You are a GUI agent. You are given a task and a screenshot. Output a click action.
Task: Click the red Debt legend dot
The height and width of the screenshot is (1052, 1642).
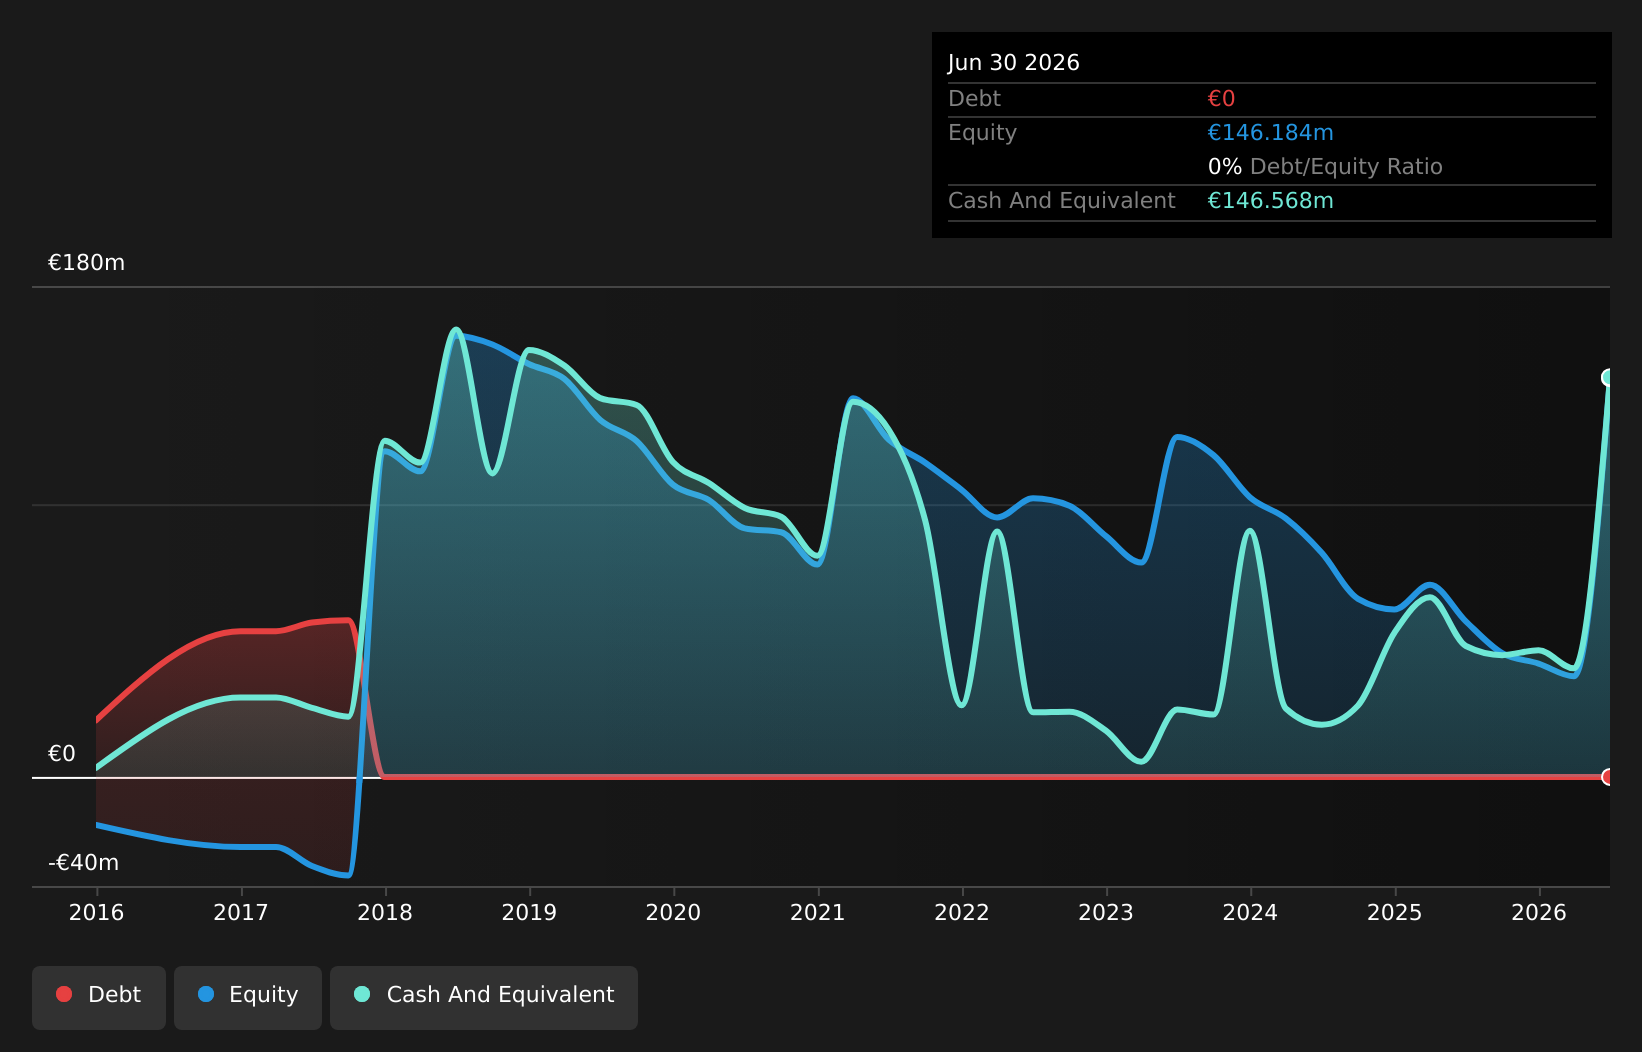pyautogui.click(x=64, y=994)
